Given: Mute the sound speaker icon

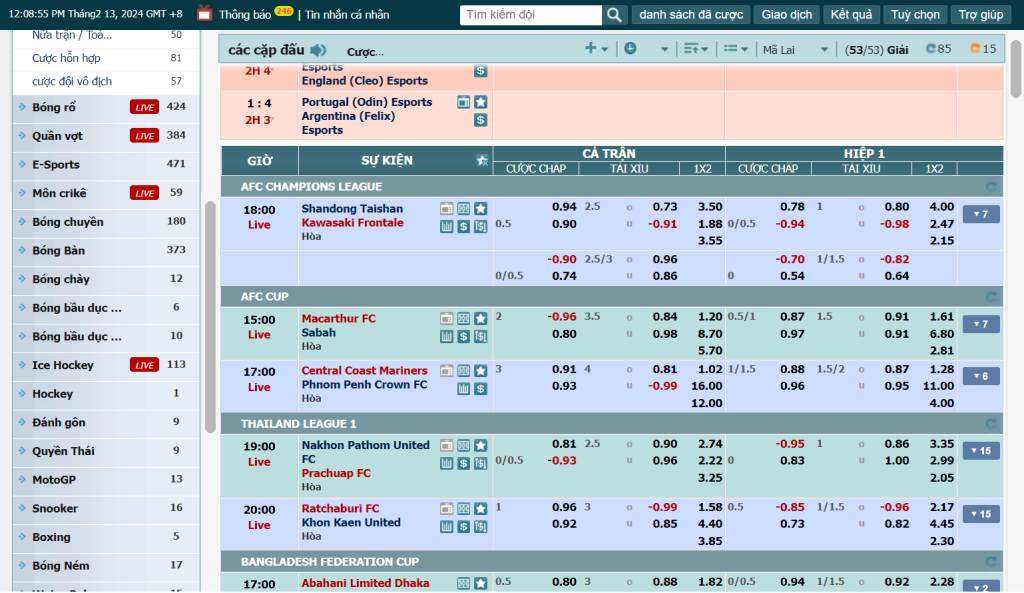Looking at the screenshot, I should pos(318,50).
